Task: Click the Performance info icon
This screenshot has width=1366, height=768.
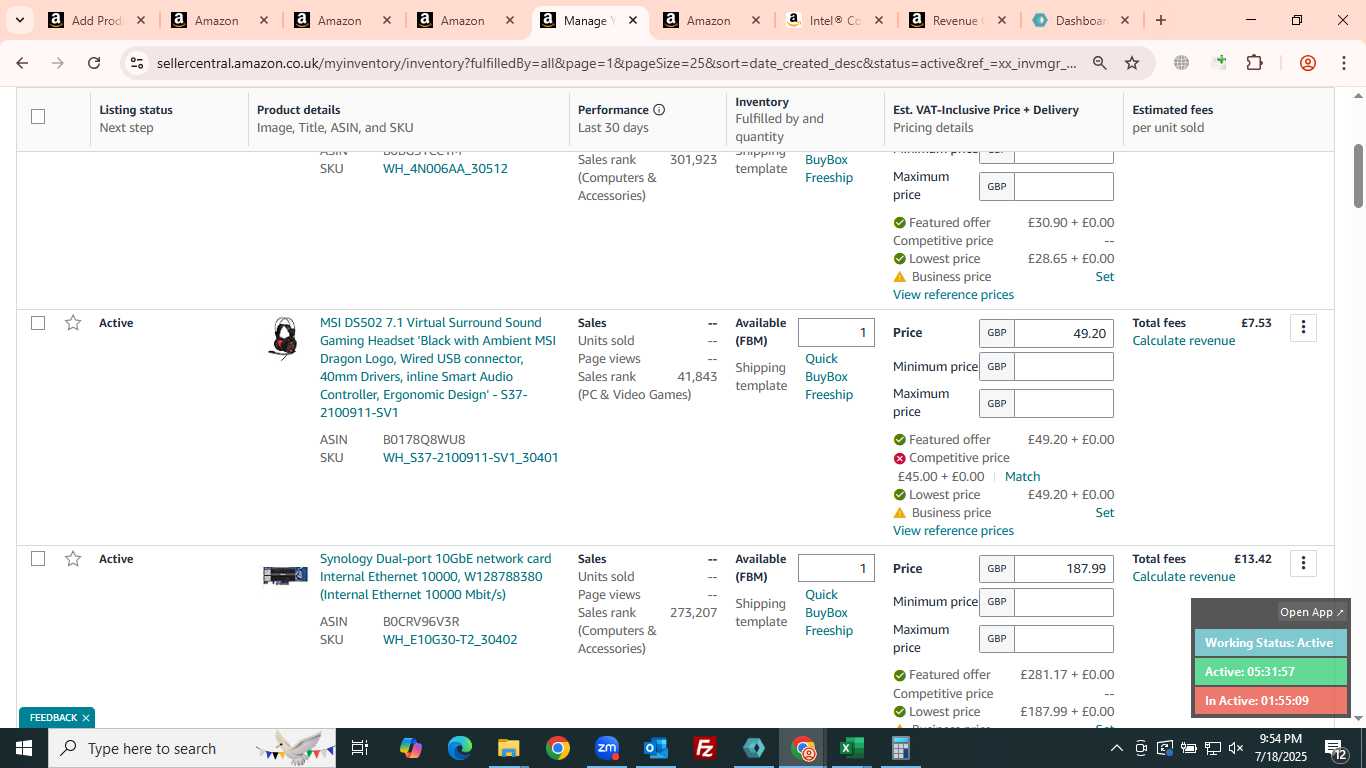Action: 659,110
